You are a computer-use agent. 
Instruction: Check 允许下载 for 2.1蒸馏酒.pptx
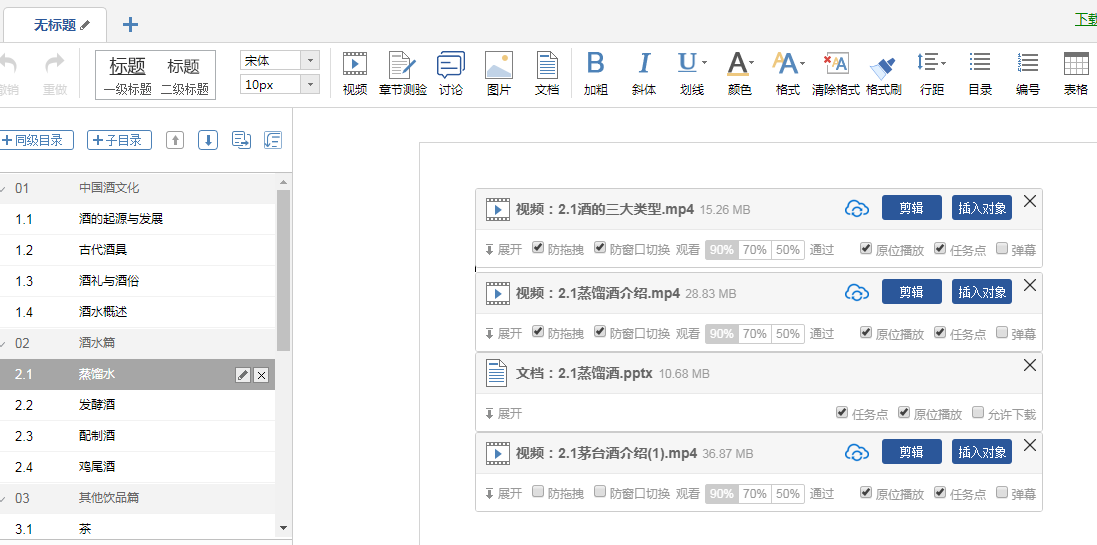click(x=978, y=413)
